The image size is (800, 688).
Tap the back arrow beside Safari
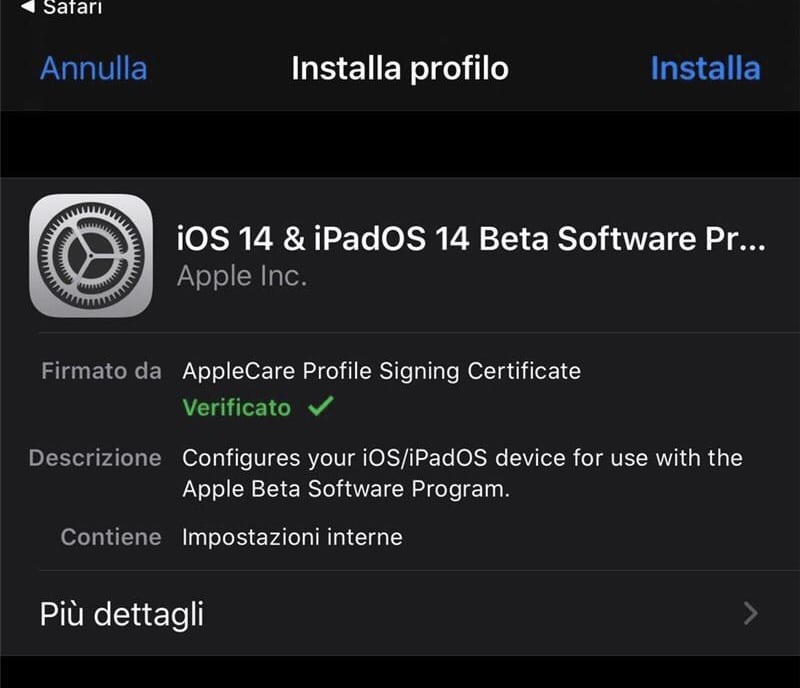(26, 8)
